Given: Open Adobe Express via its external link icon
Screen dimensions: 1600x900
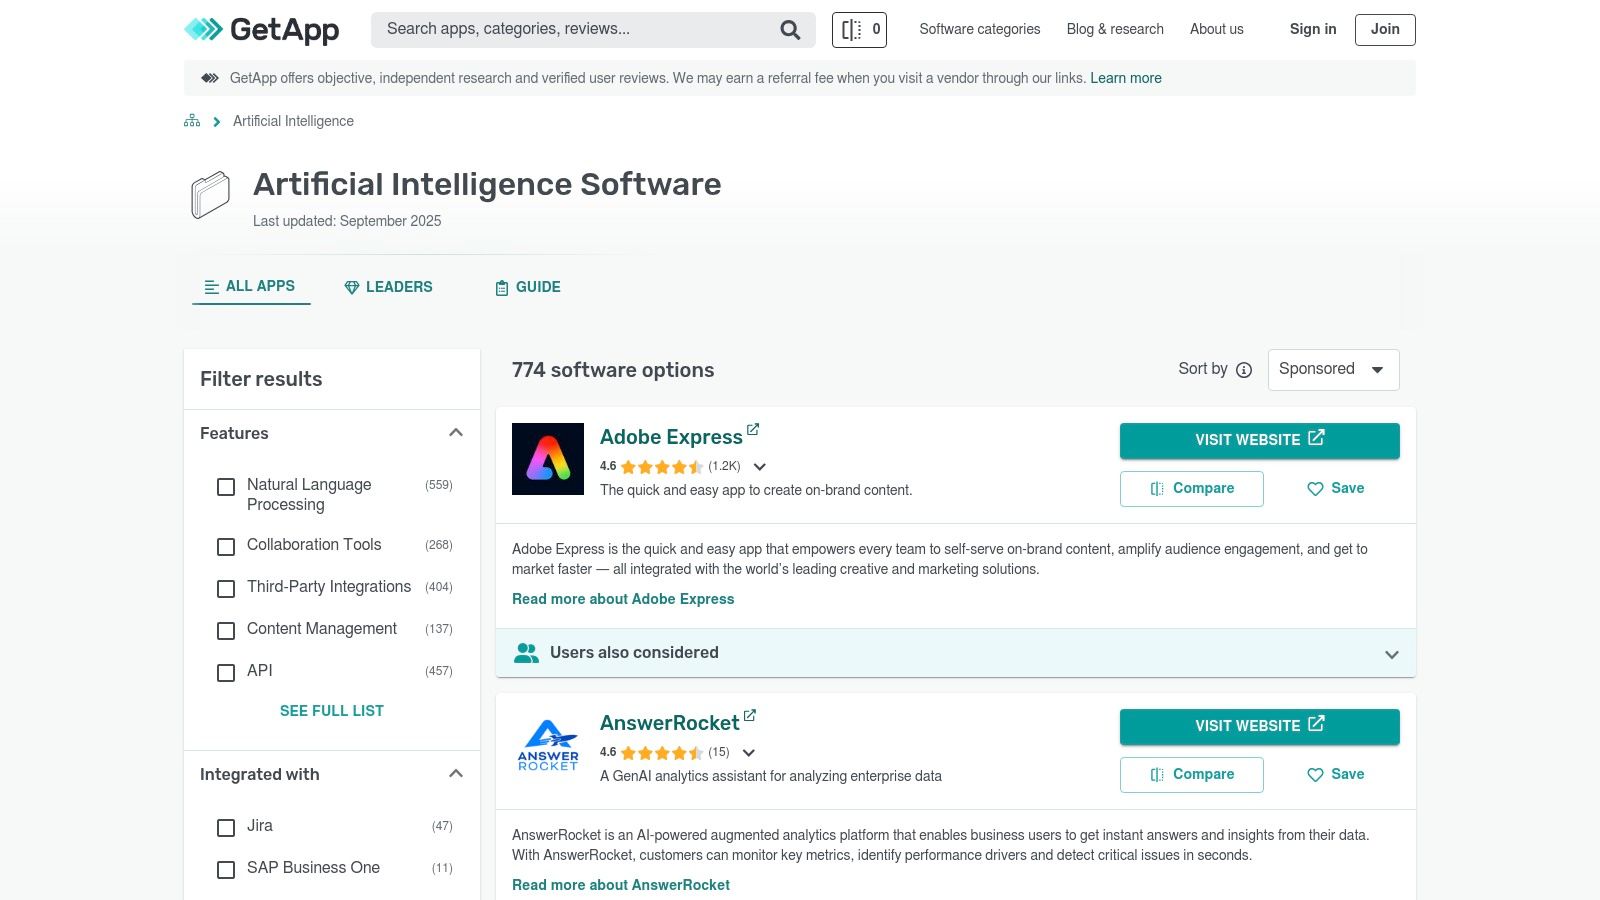Looking at the screenshot, I should click(x=753, y=428).
